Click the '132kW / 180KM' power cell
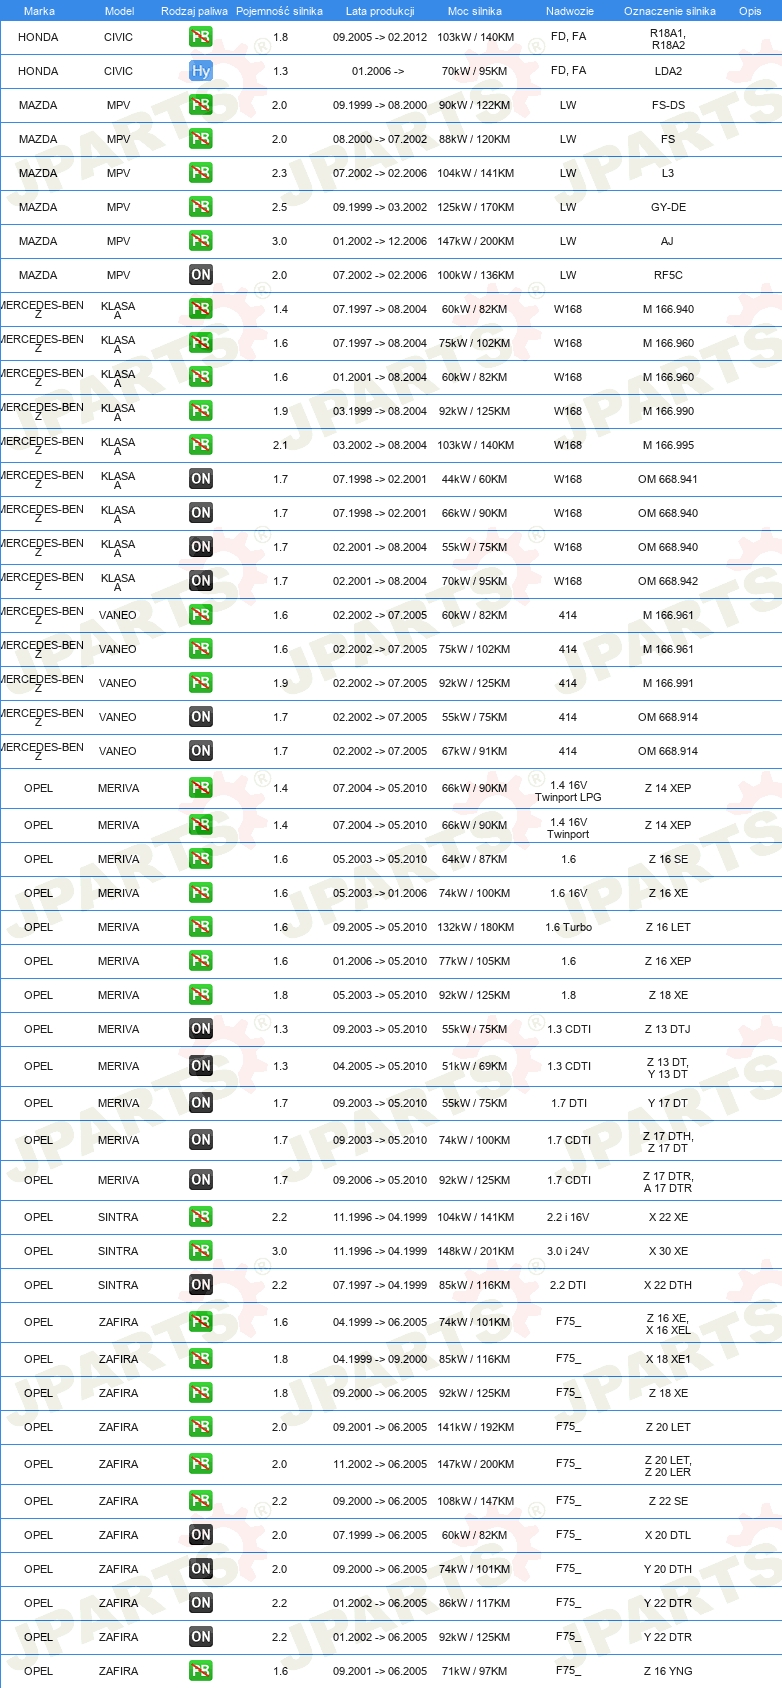 (x=476, y=927)
